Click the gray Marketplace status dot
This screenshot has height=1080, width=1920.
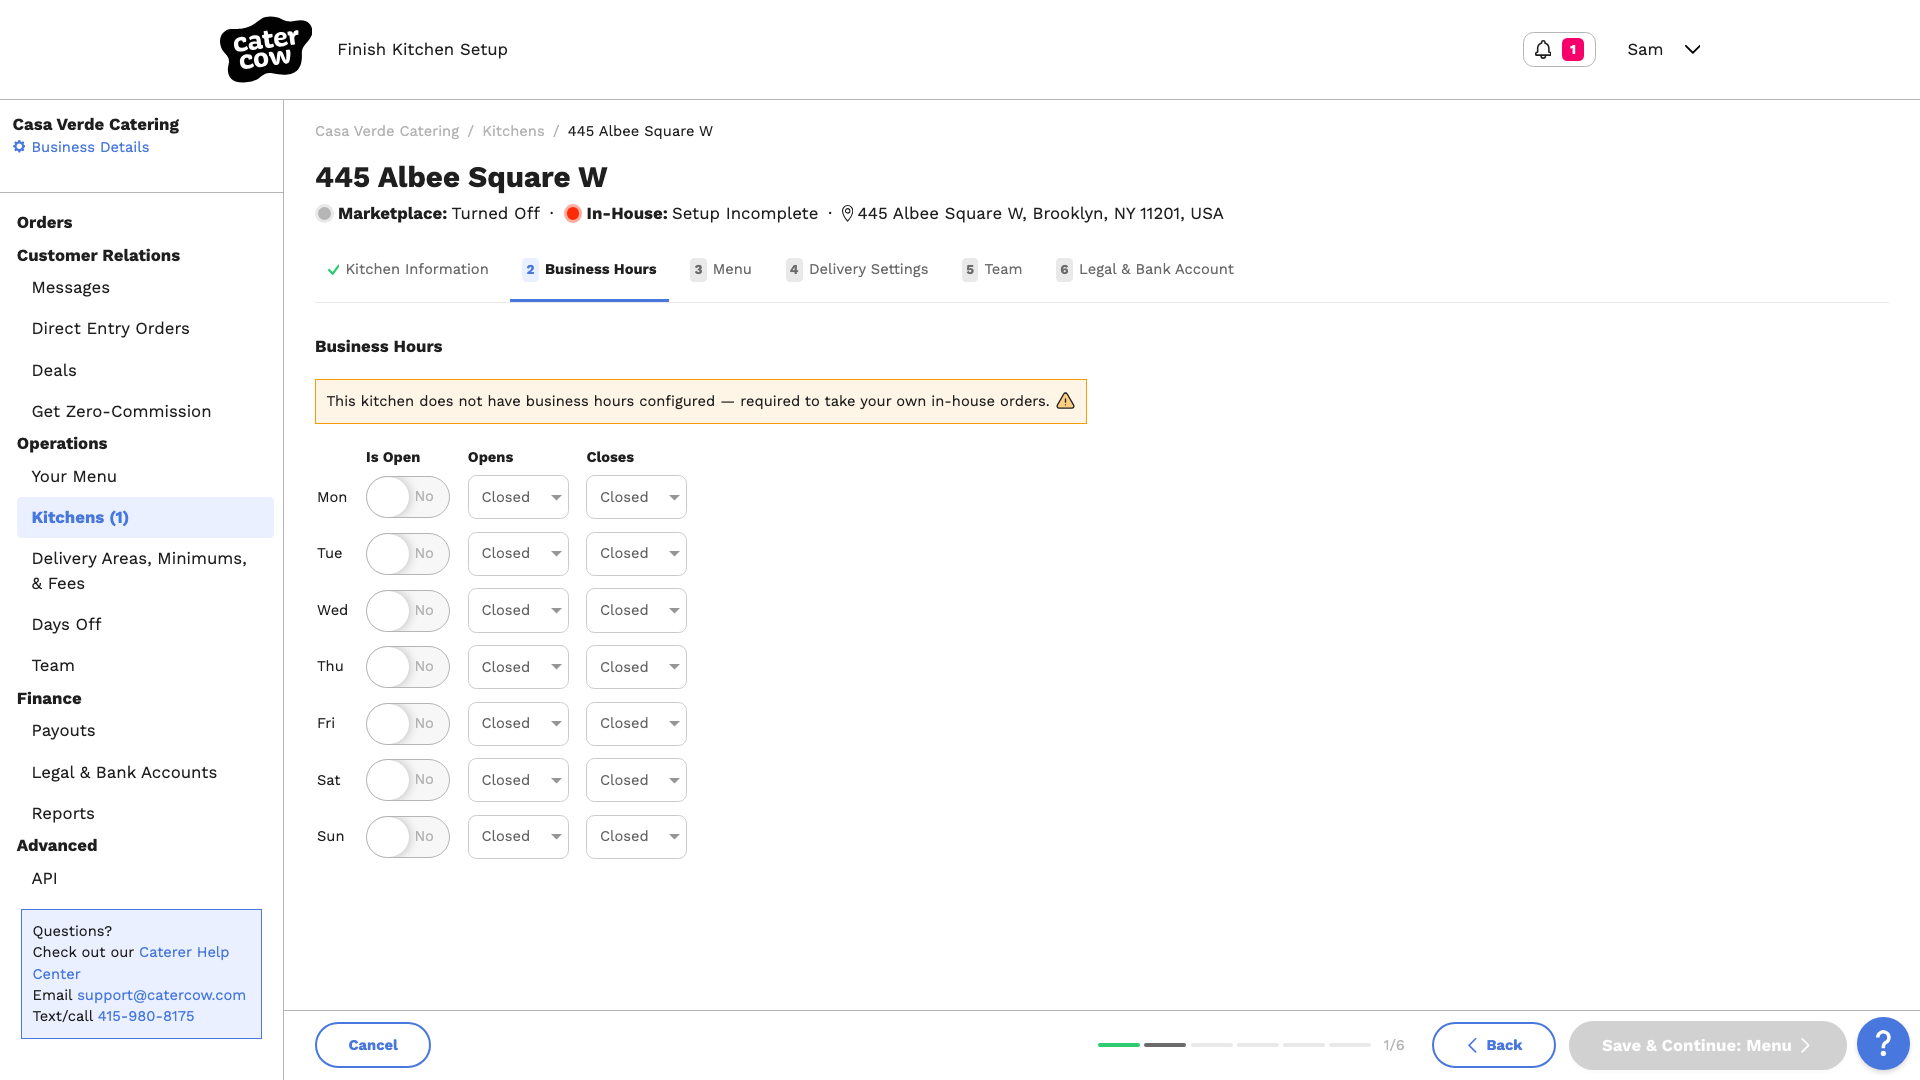pos(324,214)
